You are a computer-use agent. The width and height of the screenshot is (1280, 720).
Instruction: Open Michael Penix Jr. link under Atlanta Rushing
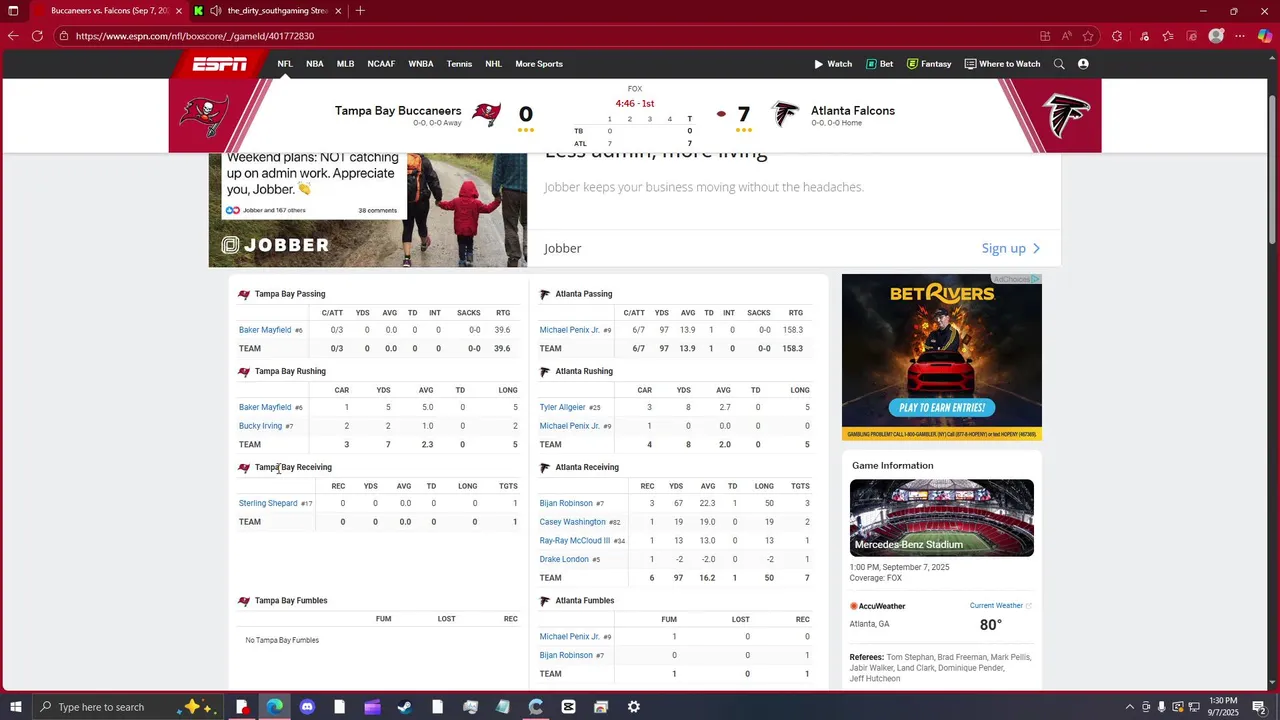(570, 426)
